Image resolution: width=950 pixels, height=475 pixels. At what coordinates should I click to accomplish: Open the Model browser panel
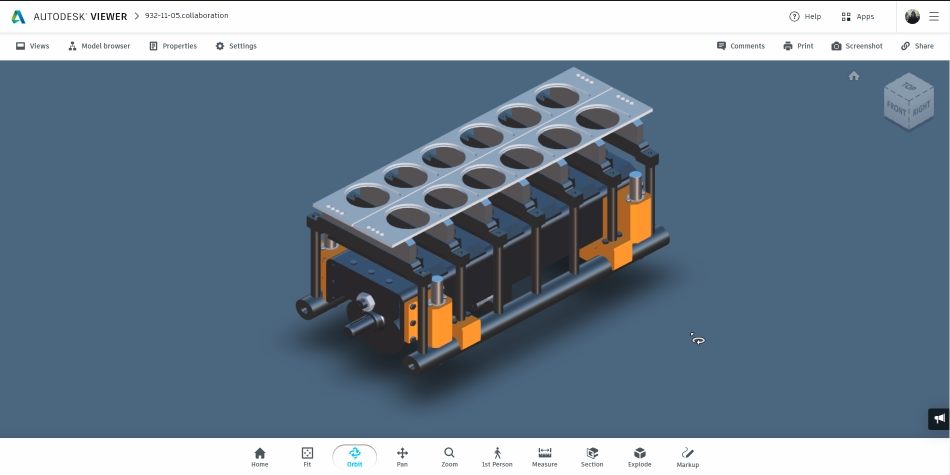click(99, 46)
